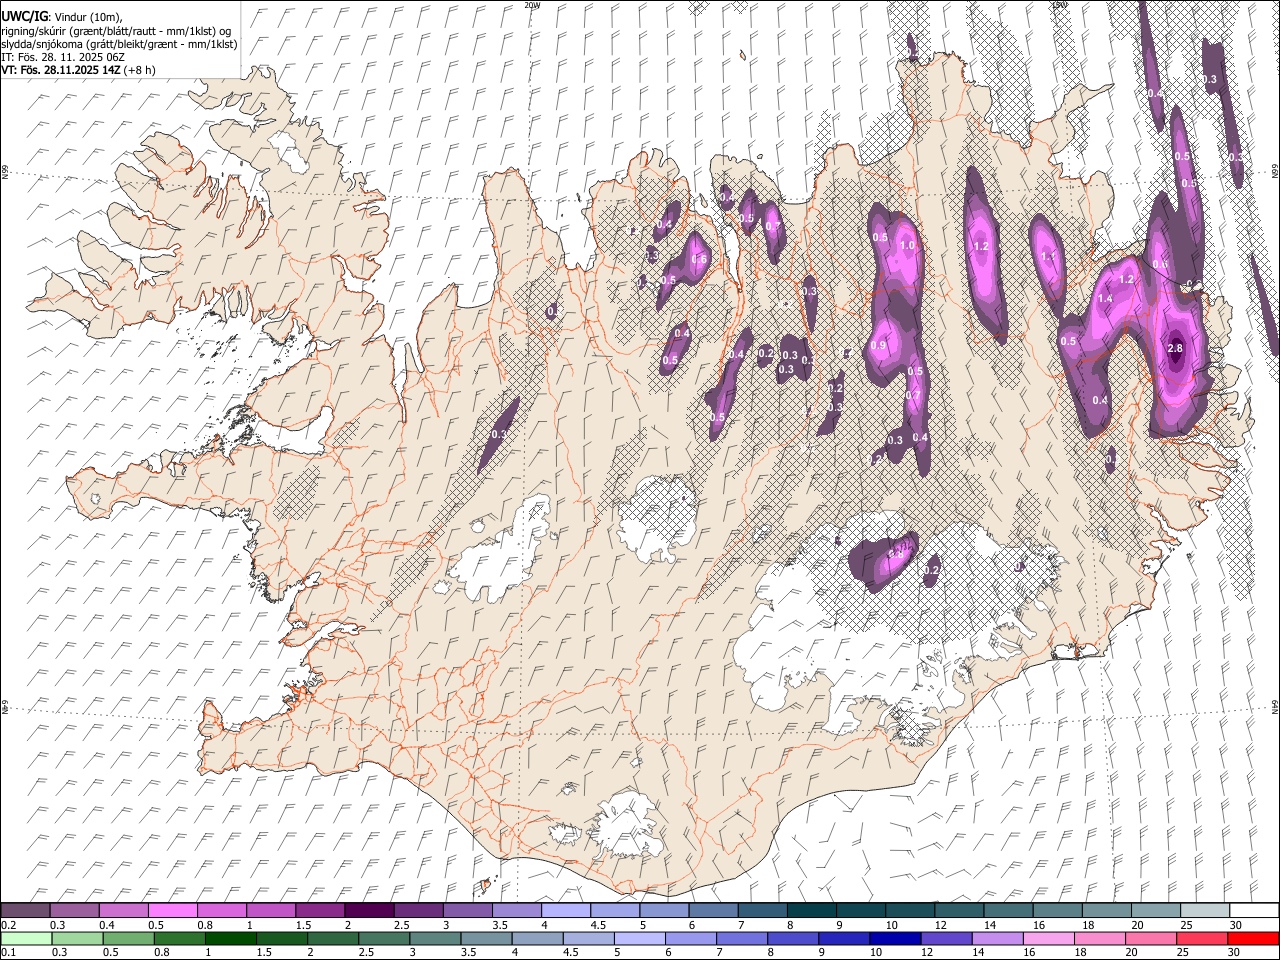Click the snow legend swatch between 0.2 and 0.3

pos(26,910)
